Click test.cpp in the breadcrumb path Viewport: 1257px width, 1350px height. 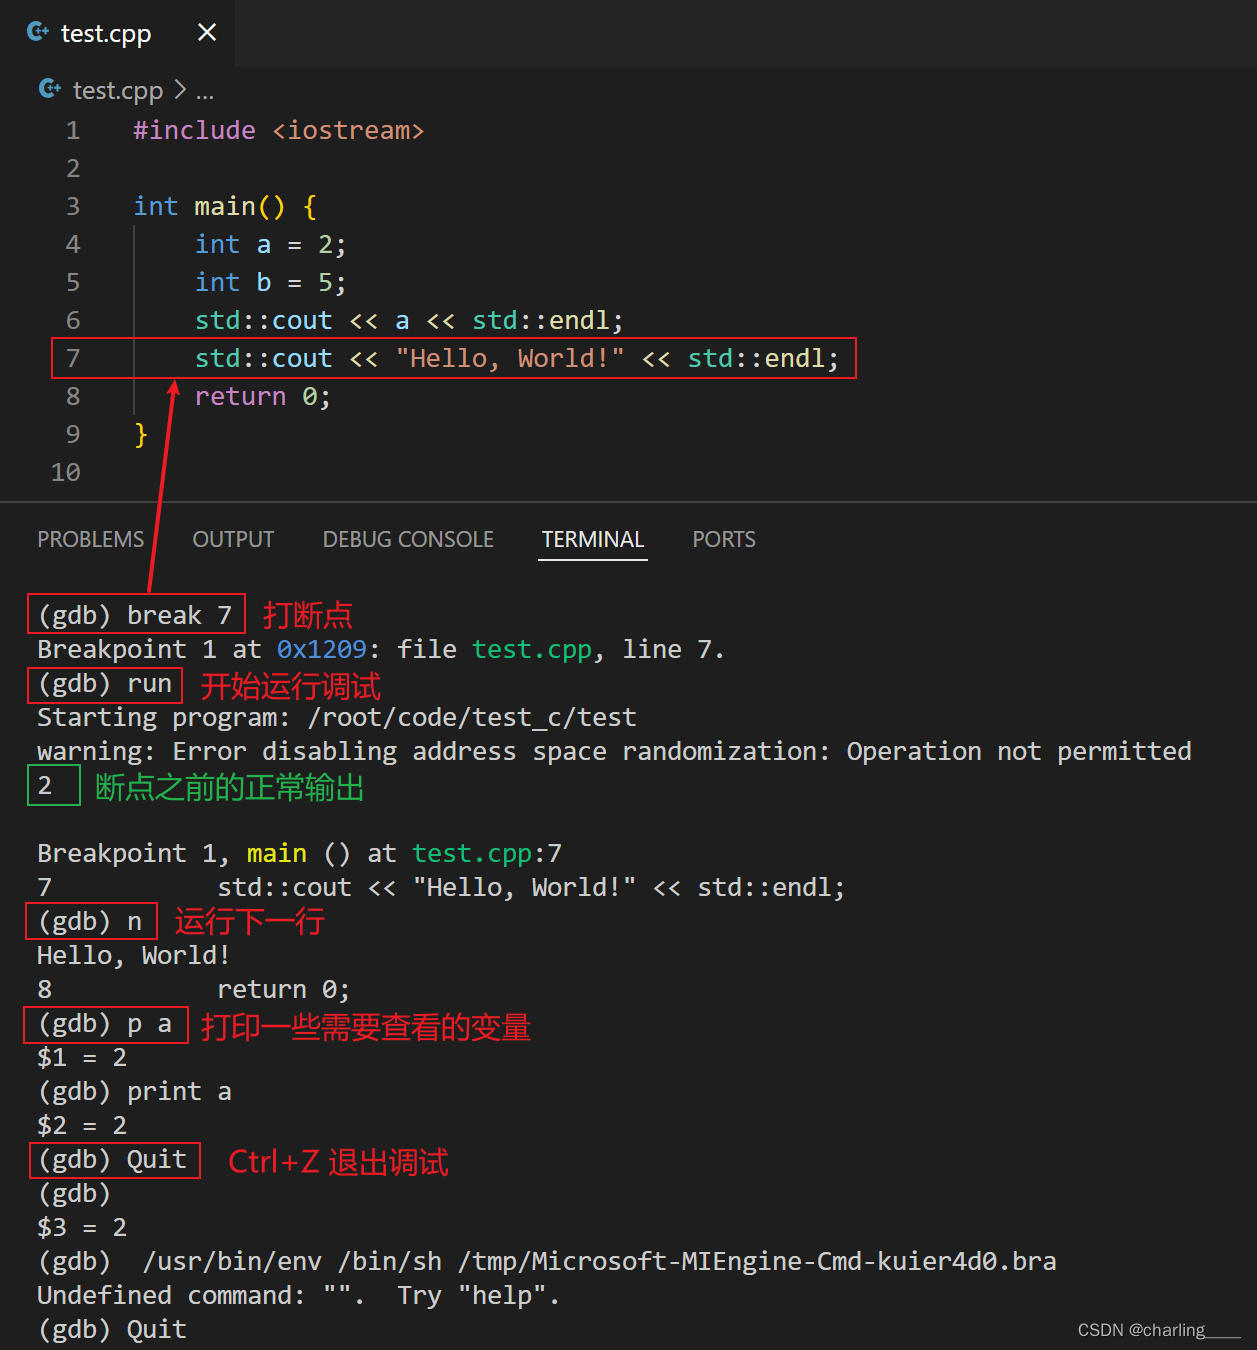pos(117,90)
